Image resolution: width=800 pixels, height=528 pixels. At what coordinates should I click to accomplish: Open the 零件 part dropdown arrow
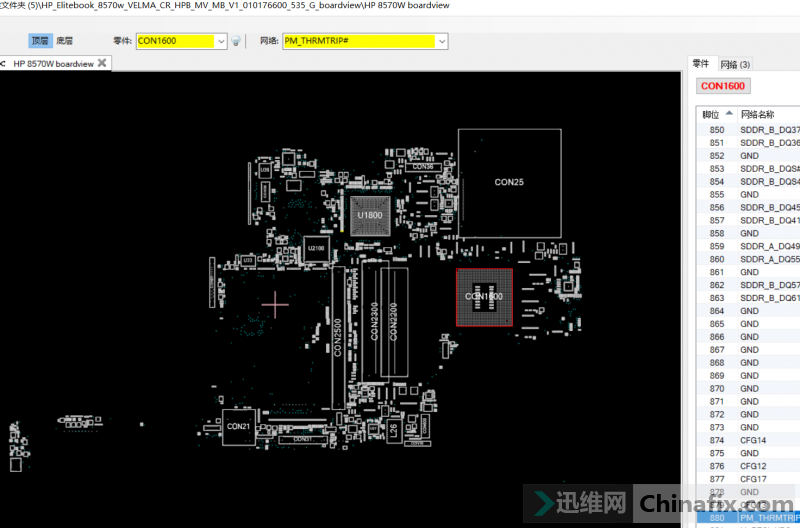tap(221, 41)
